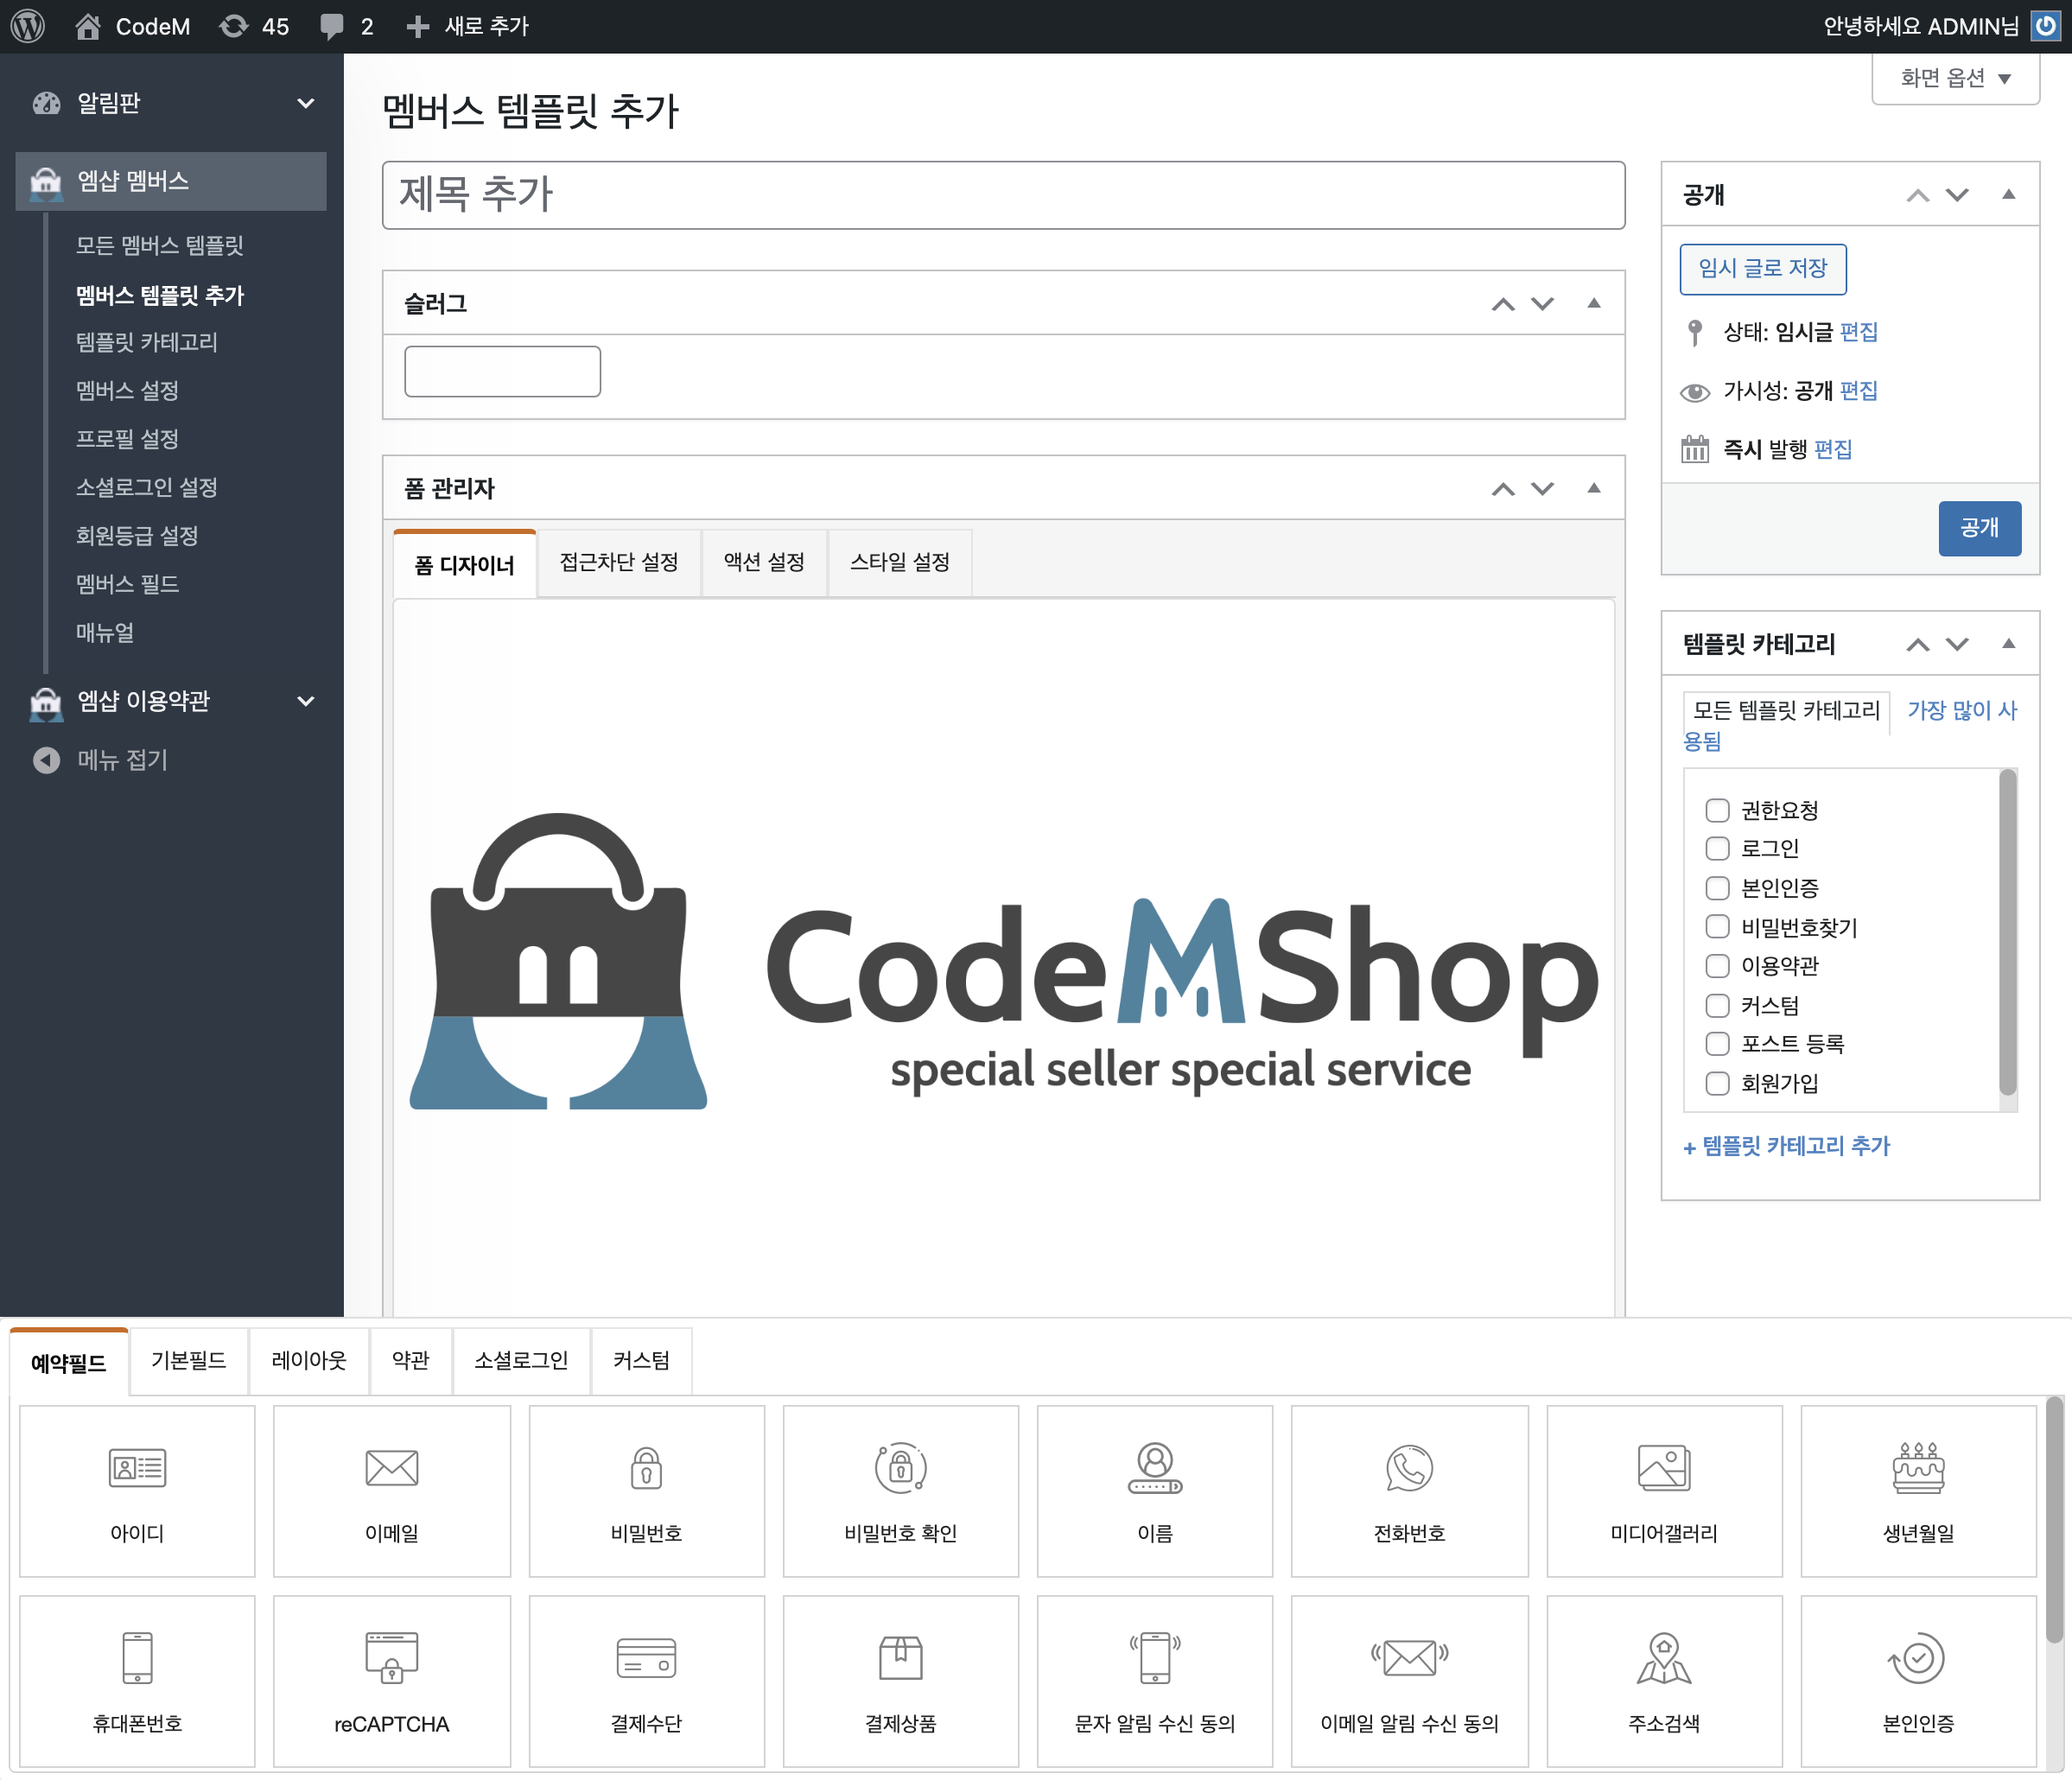Select the 생년월일 field tile

1918,1491
